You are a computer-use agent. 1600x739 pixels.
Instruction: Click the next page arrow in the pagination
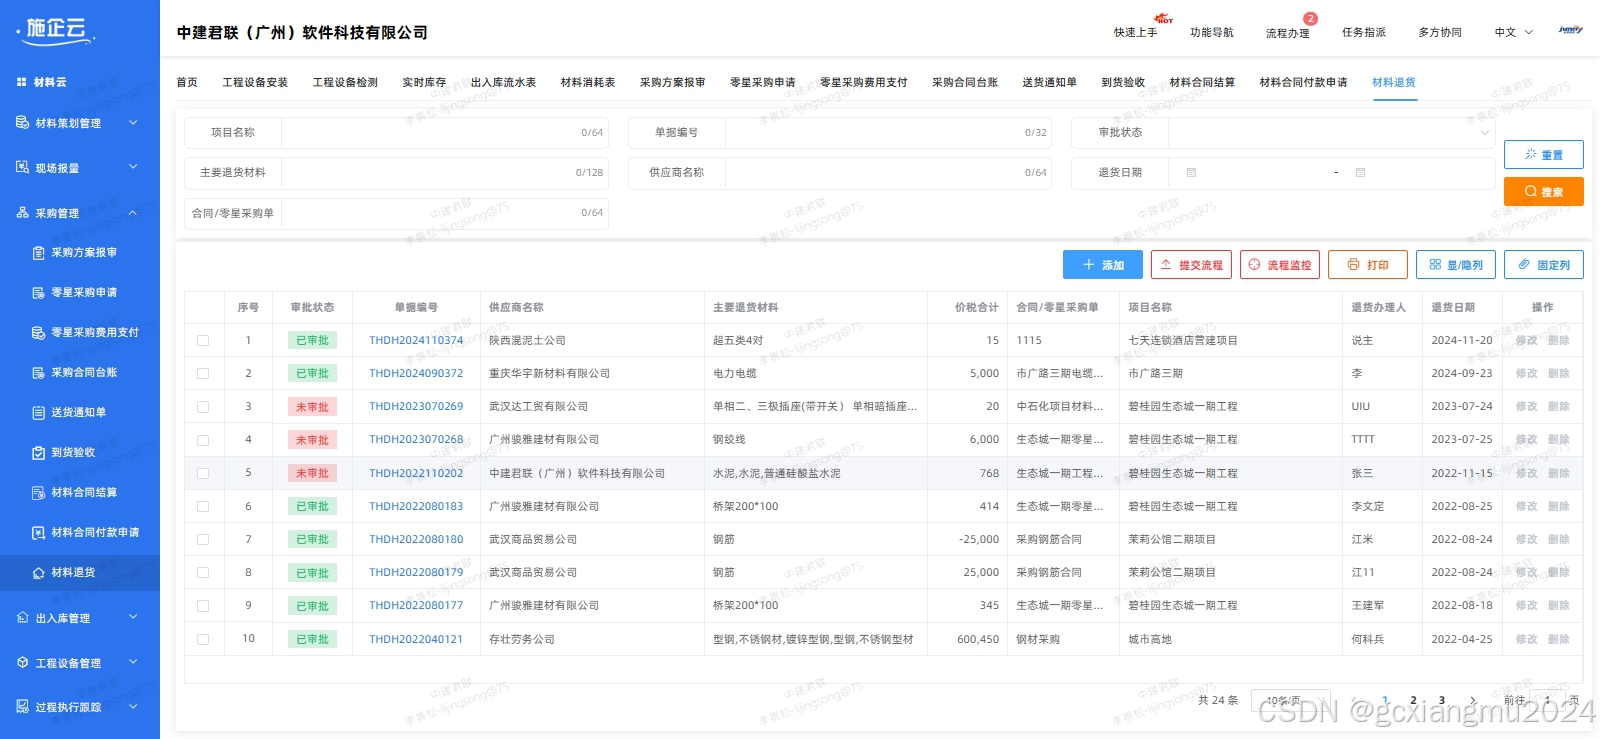point(1472,700)
